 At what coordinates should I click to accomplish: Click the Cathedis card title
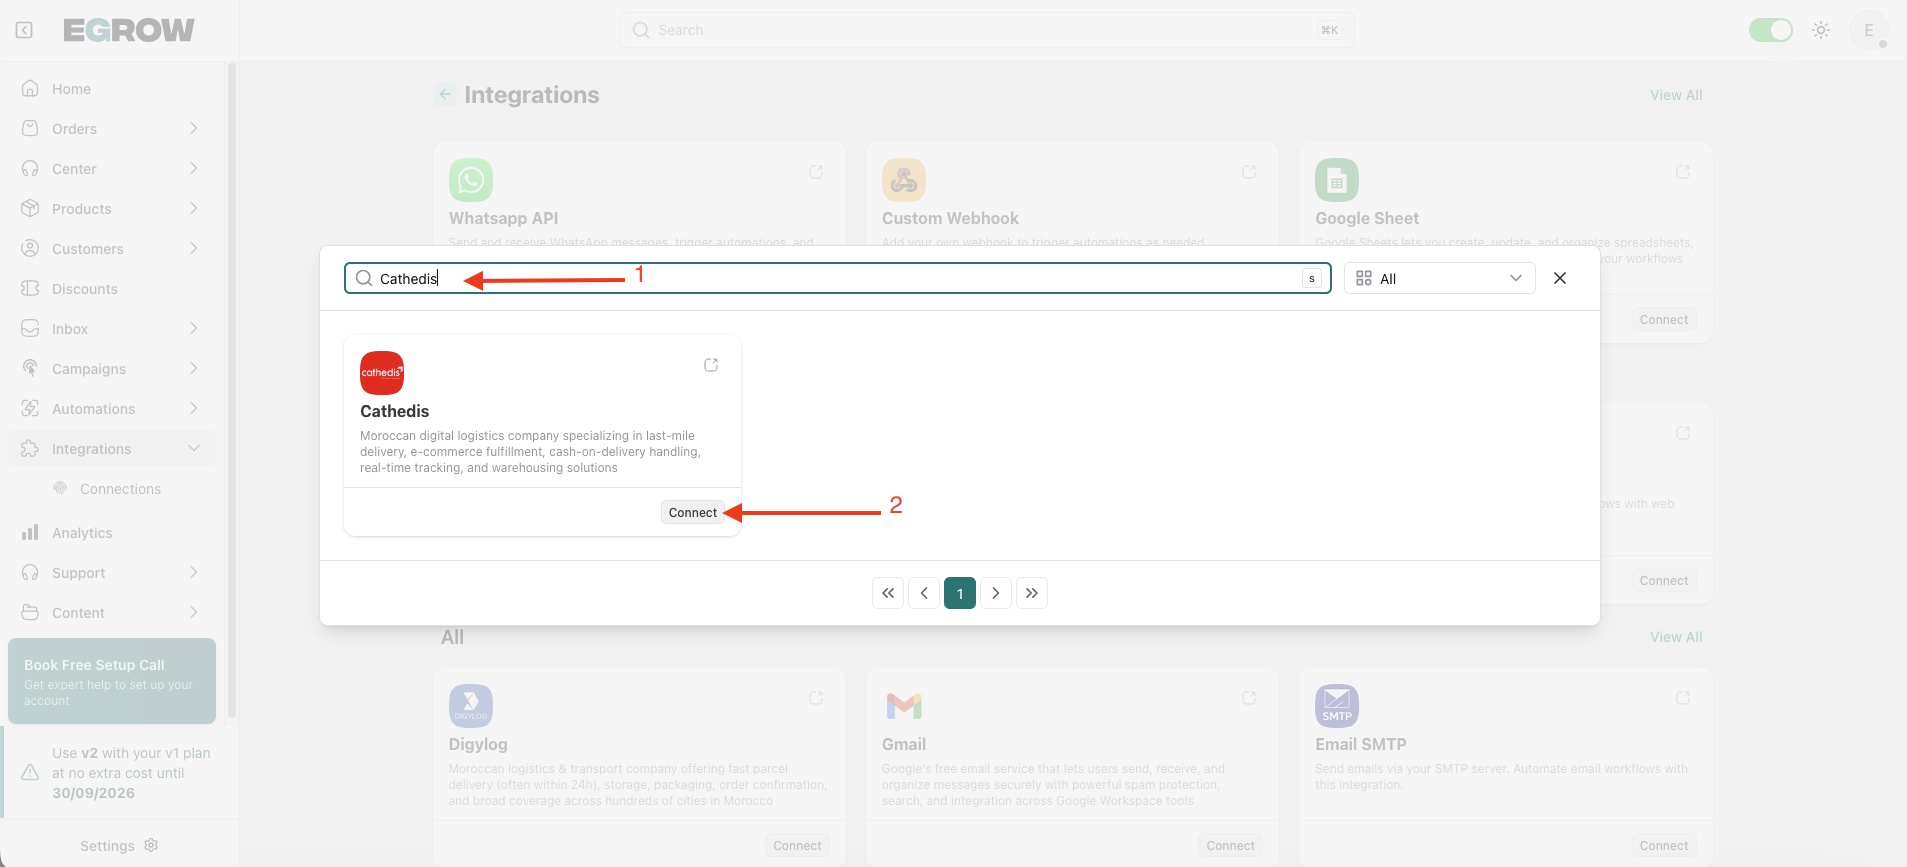point(395,411)
